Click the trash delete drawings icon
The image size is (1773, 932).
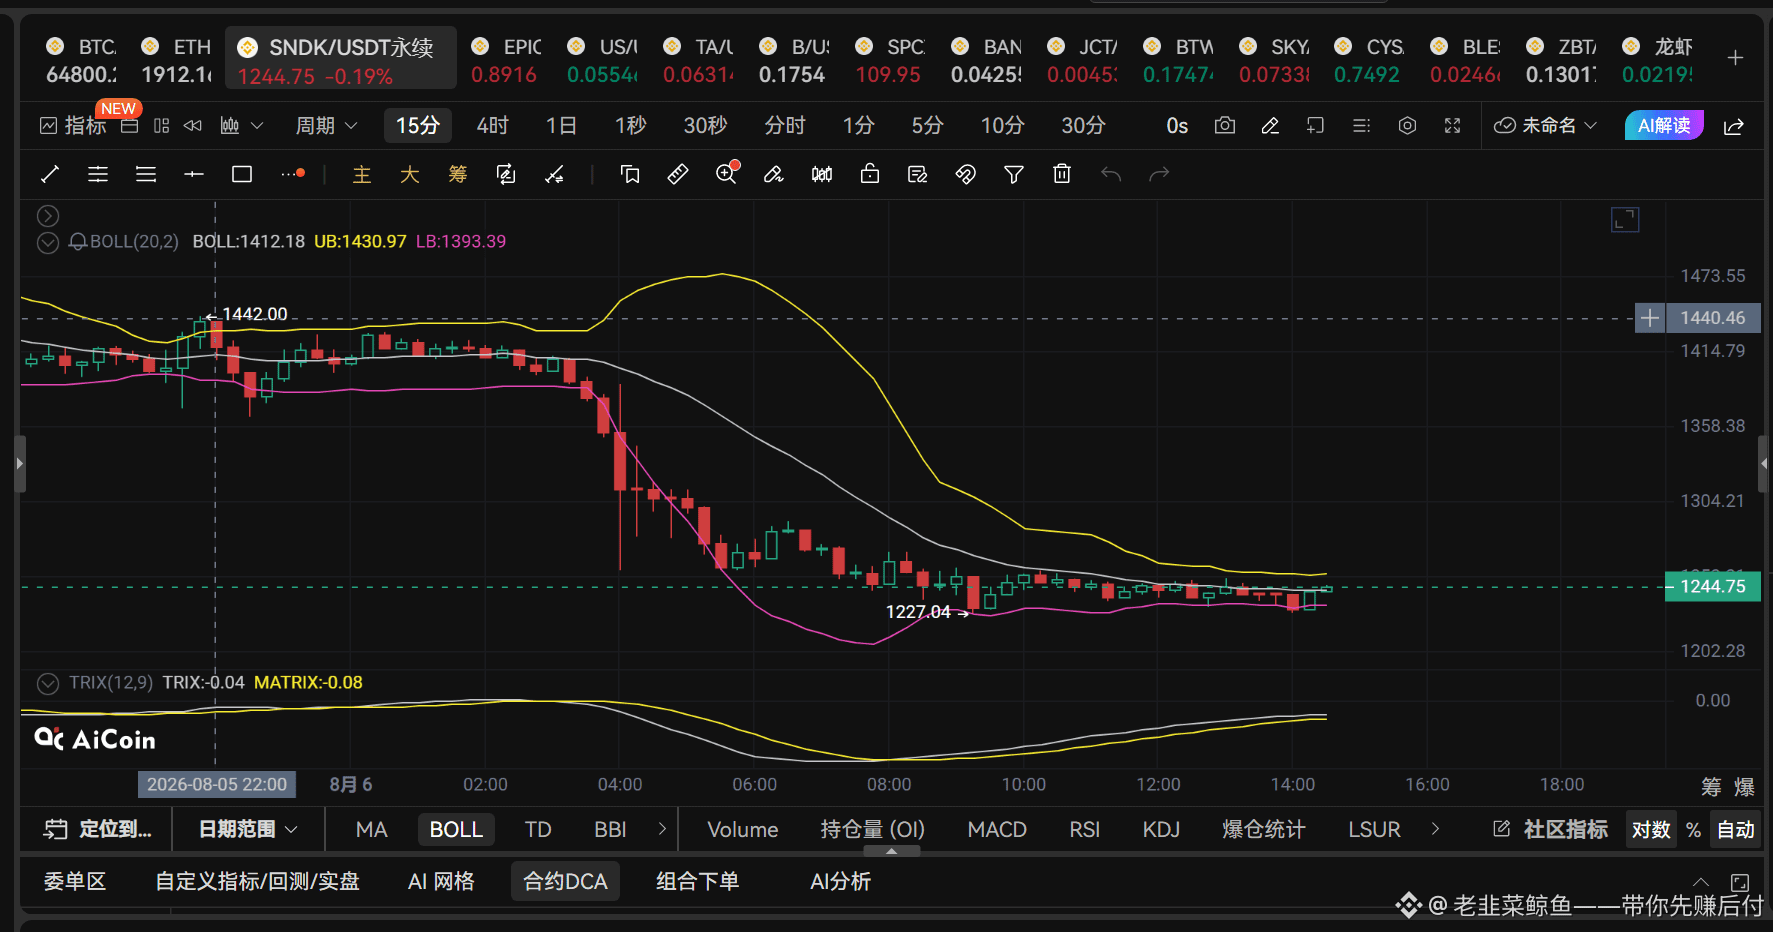click(x=1062, y=174)
